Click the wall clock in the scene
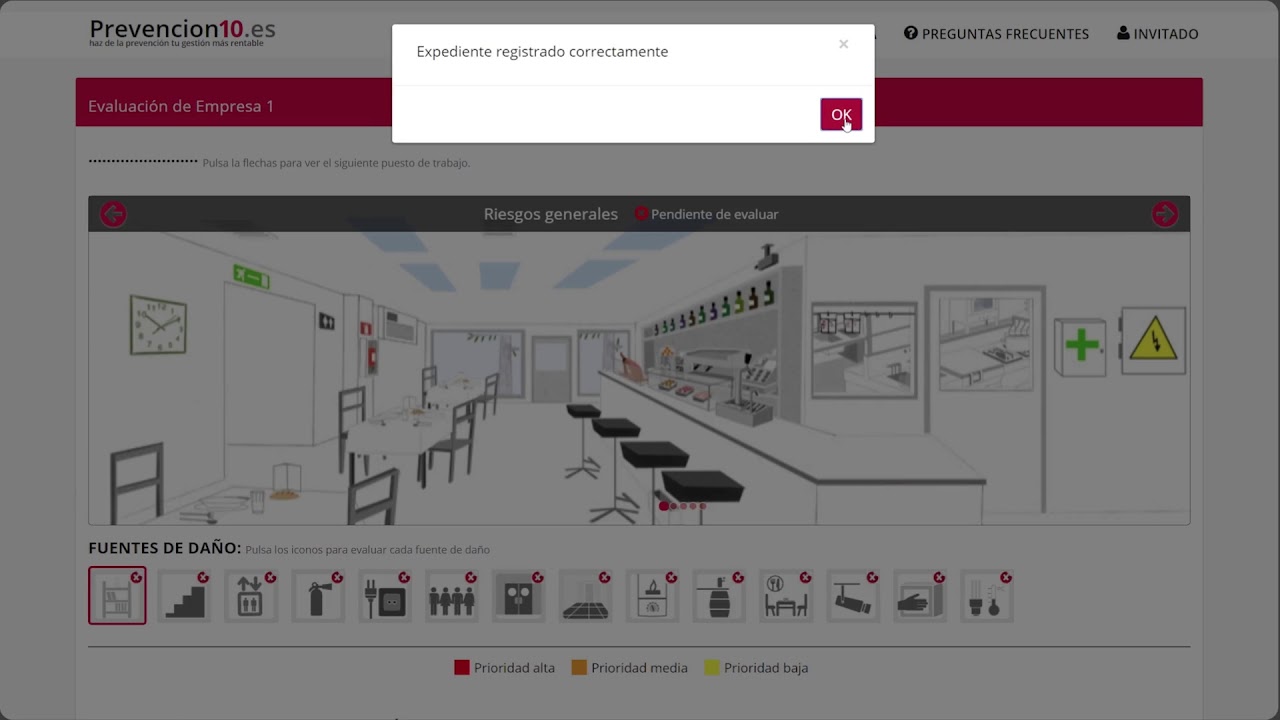 pos(158,325)
